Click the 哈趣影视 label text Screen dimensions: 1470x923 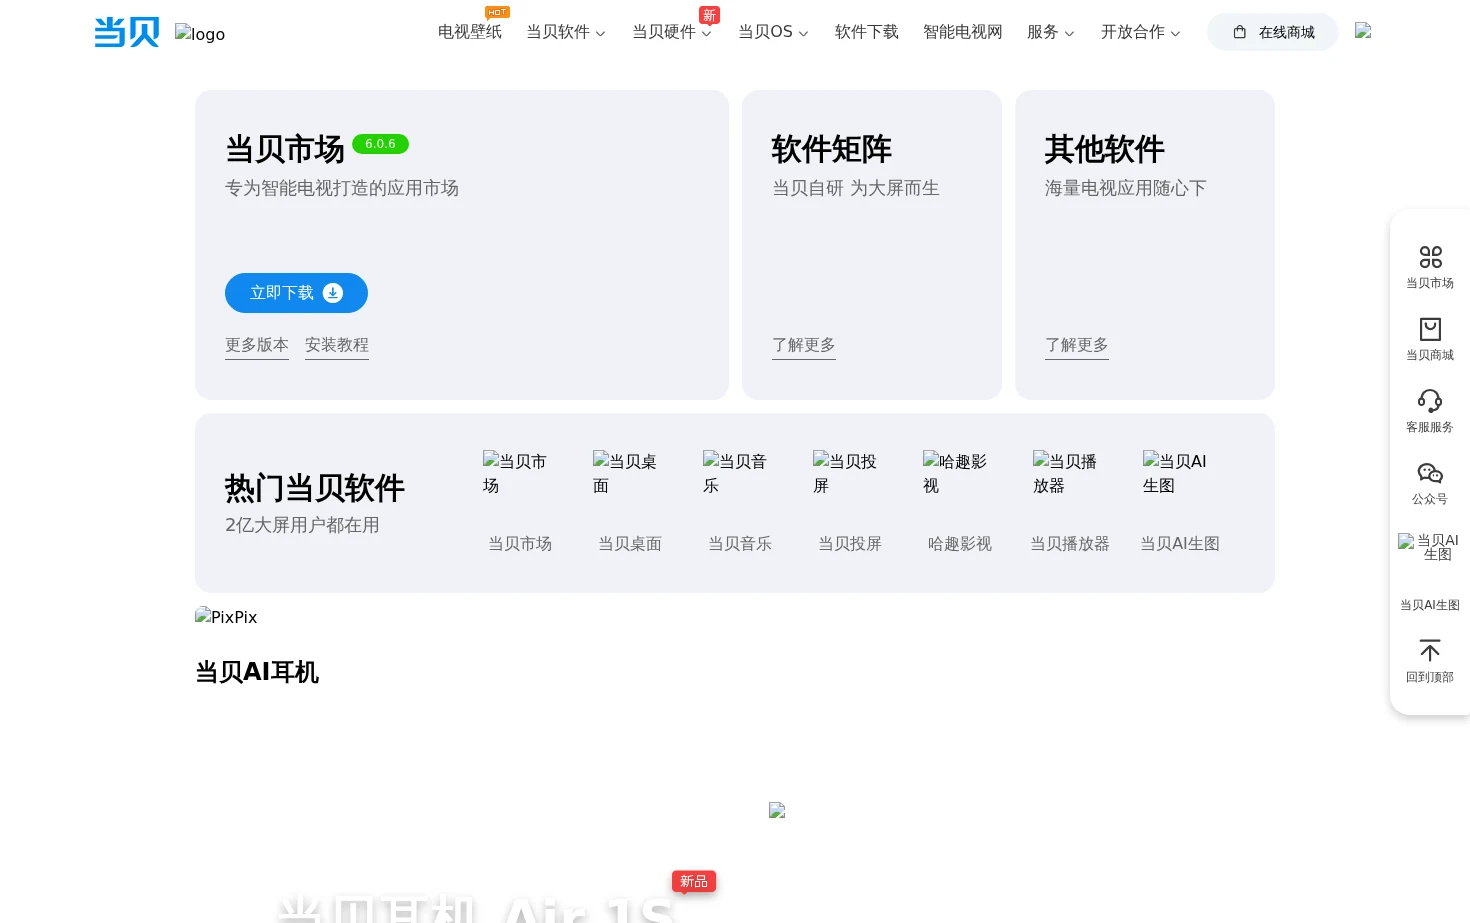[960, 543]
